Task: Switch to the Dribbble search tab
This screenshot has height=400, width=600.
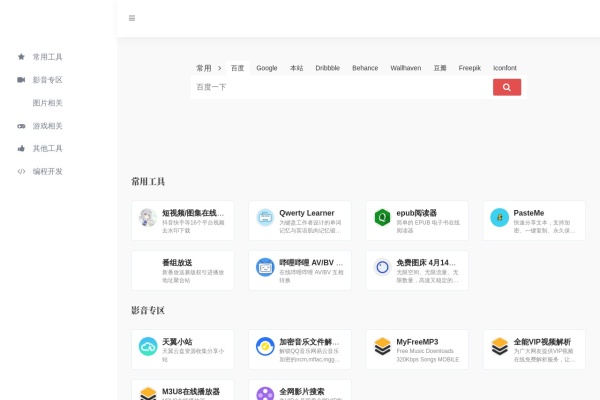Action: click(x=327, y=68)
